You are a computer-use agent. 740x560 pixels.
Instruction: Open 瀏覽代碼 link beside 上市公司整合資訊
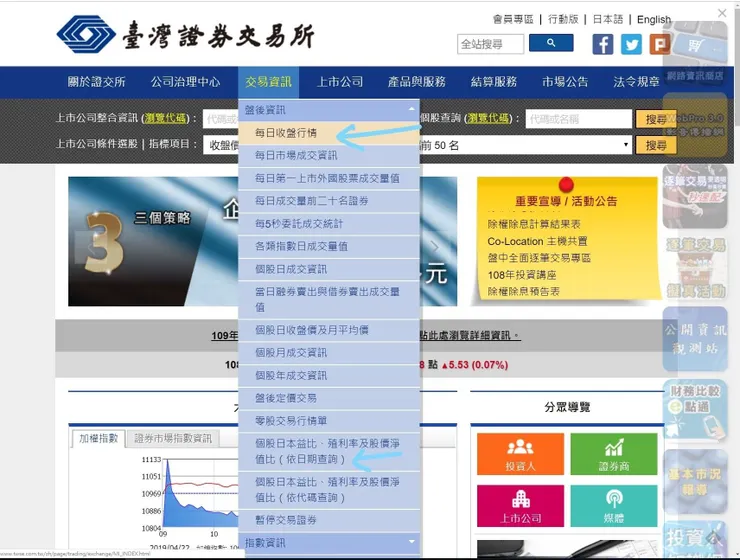click(x=165, y=118)
